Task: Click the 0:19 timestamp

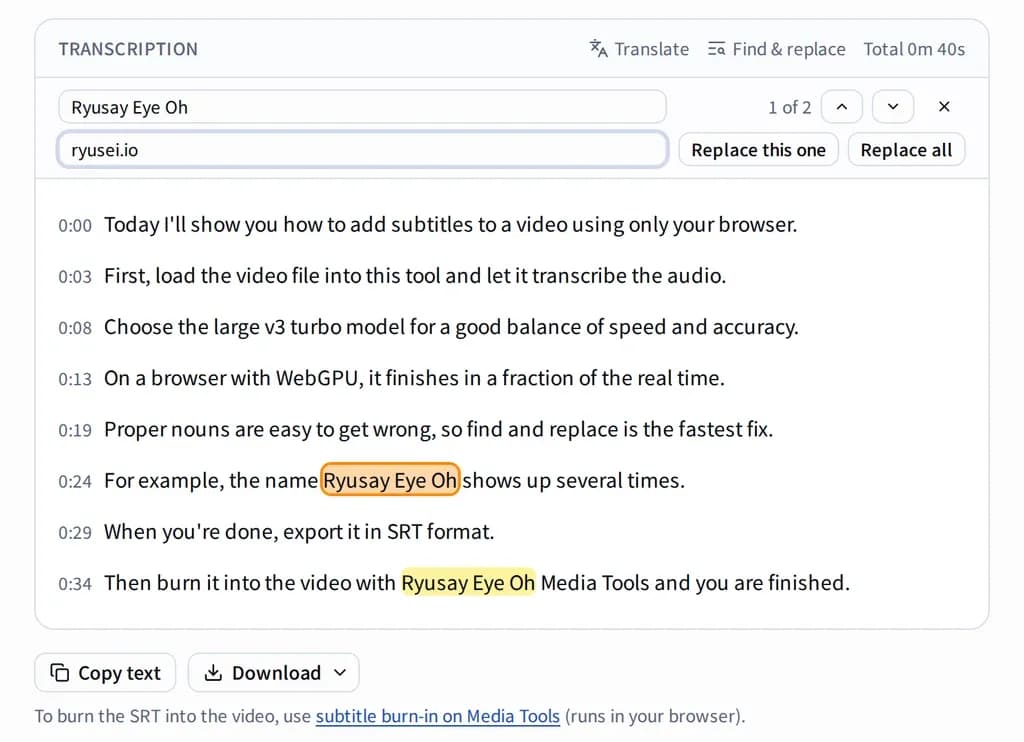Action: (75, 430)
